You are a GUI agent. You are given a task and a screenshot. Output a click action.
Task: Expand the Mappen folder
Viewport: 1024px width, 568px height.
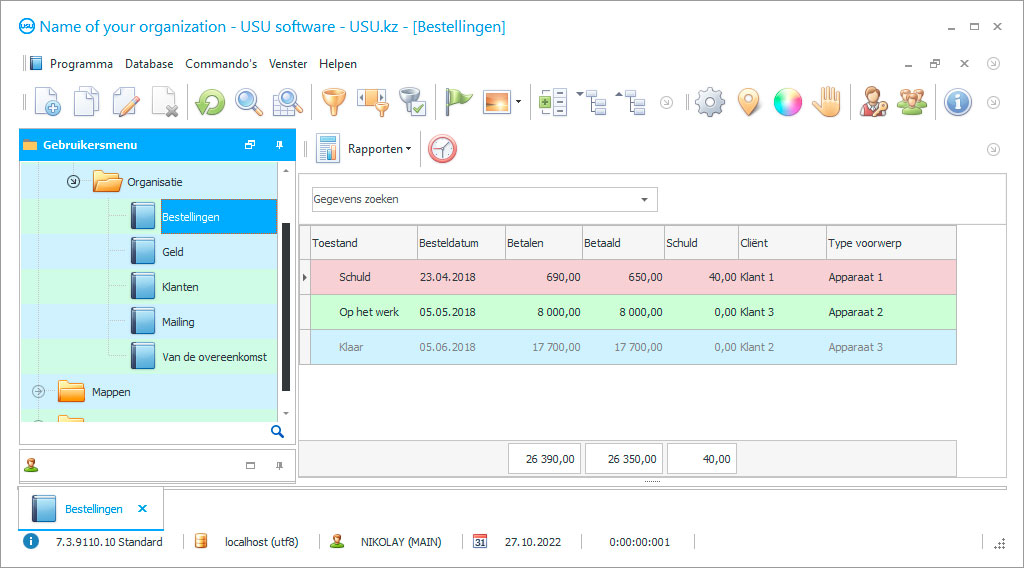(39, 392)
